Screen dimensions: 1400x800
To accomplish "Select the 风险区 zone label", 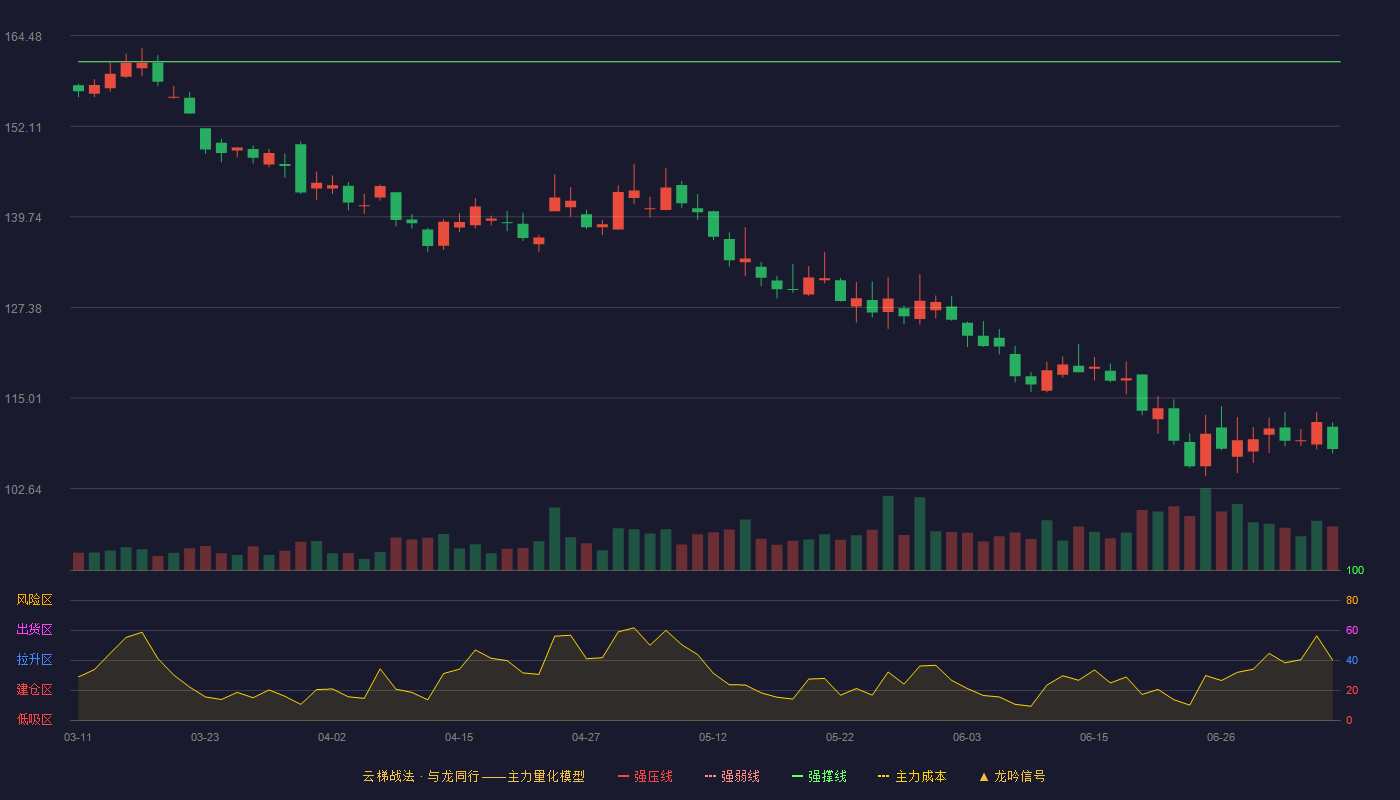I will pyautogui.click(x=34, y=600).
